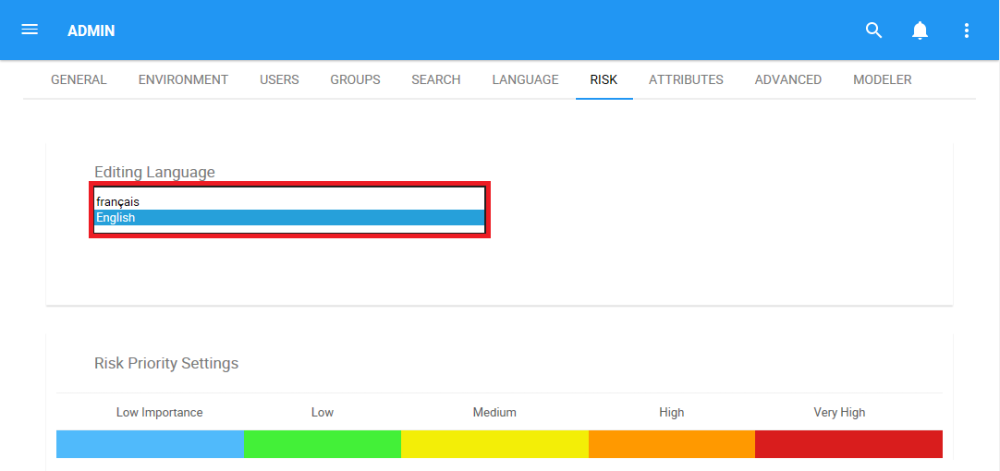Click the orange High priority color bar
The height and width of the screenshot is (471, 1000).
coord(672,444)
